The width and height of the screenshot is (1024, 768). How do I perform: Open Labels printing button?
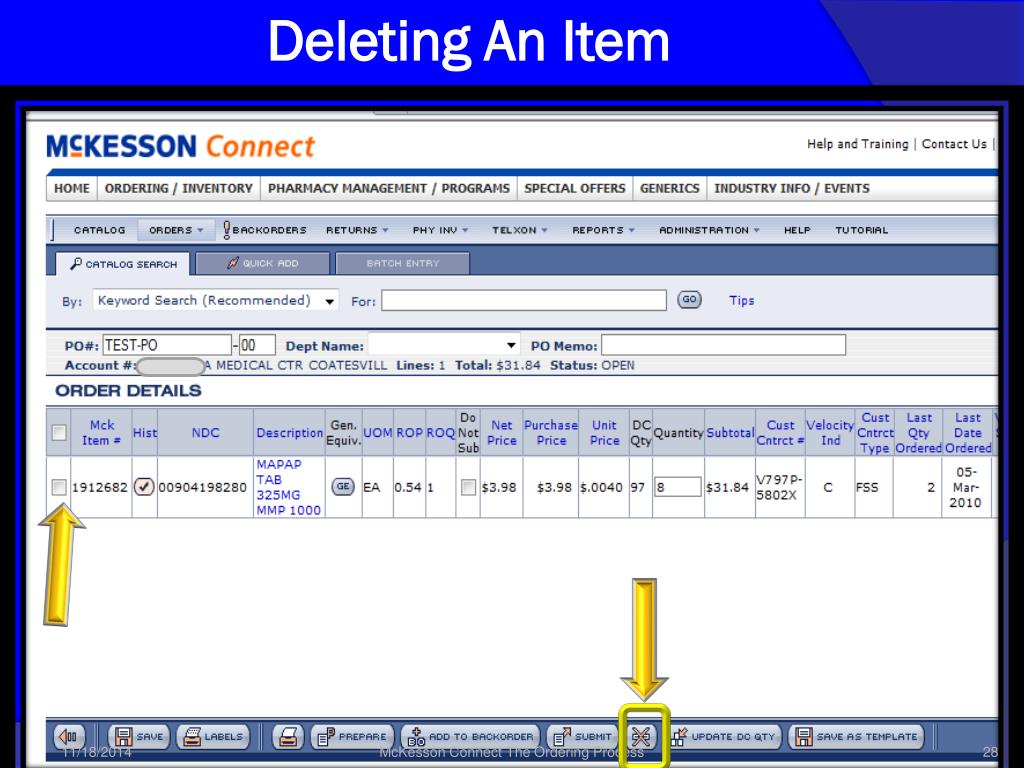[x=213, y=737]
